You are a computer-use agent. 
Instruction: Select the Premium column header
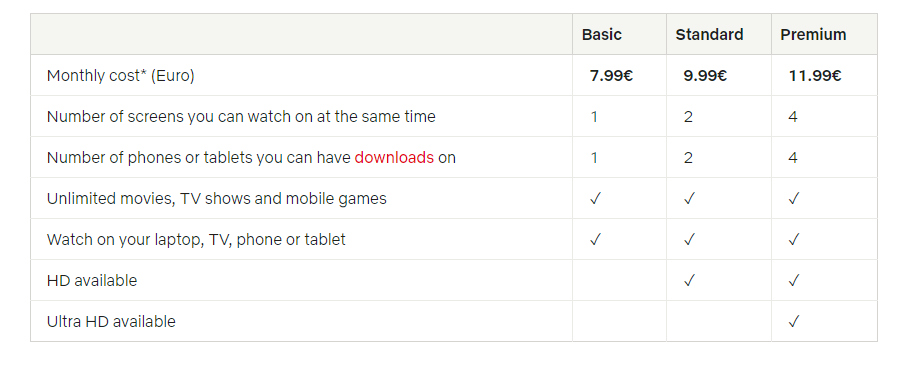(x=813, y=35)
